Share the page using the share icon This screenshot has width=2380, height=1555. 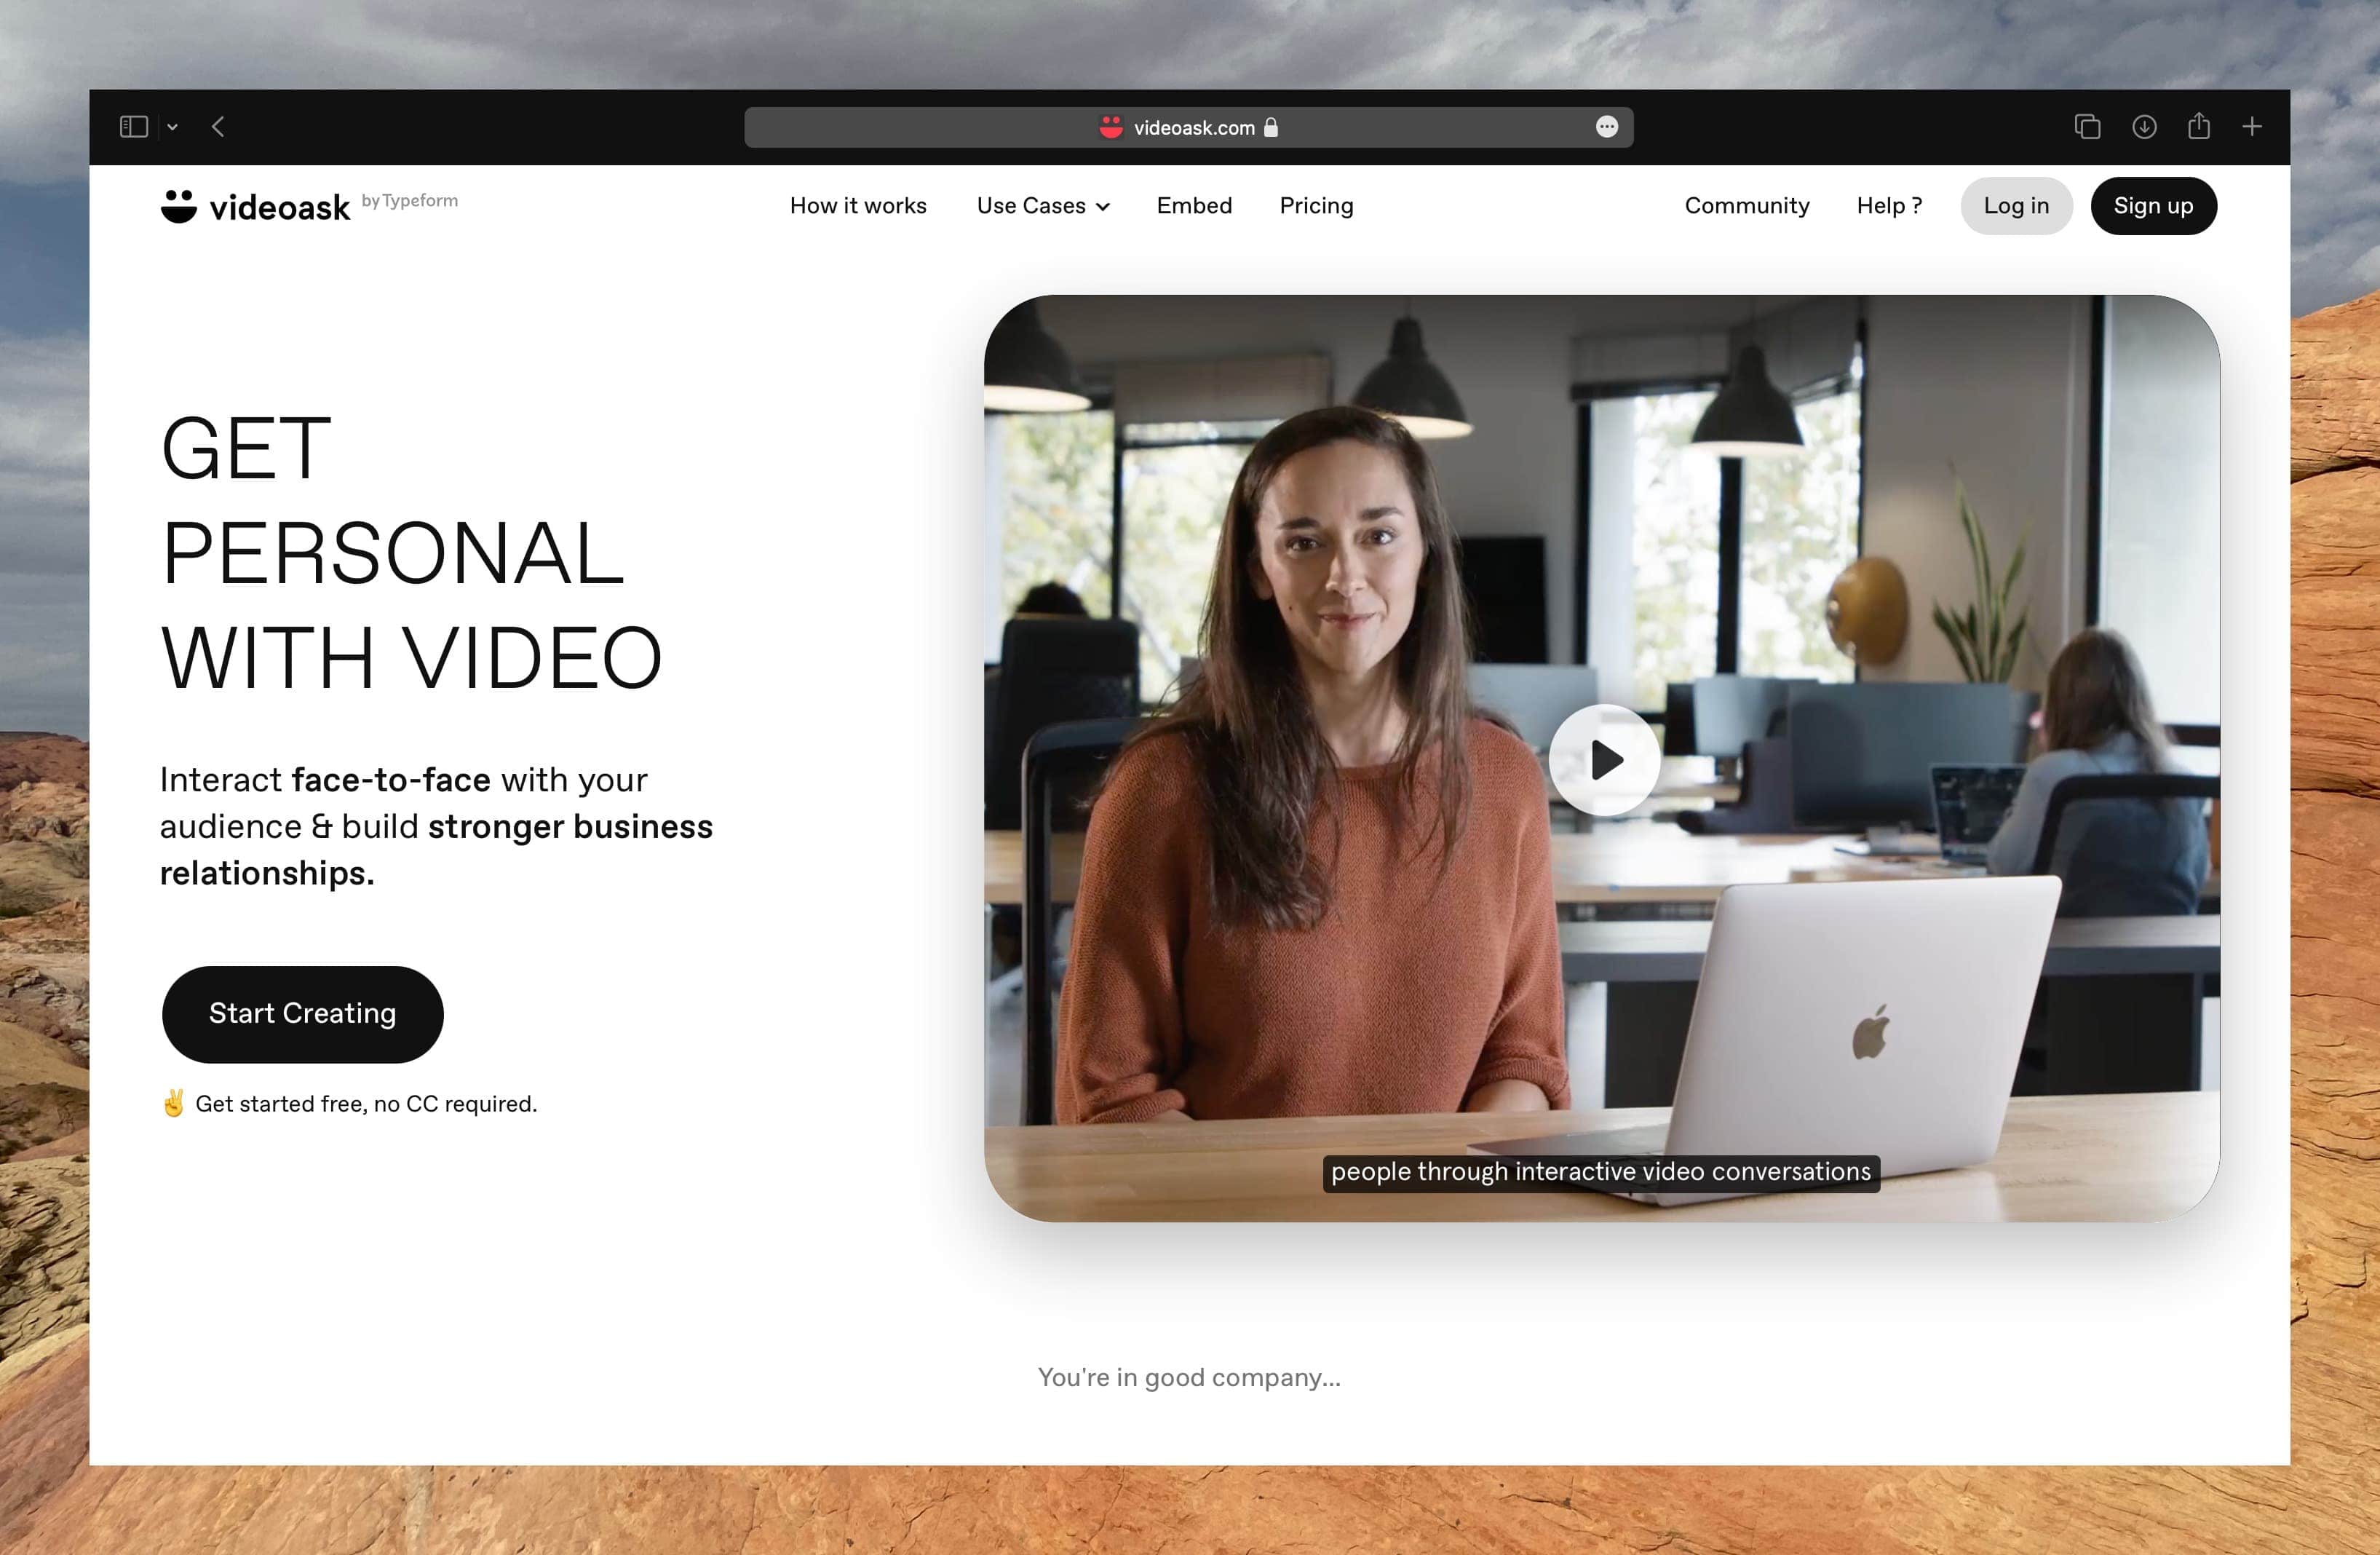click(2199, 127)
